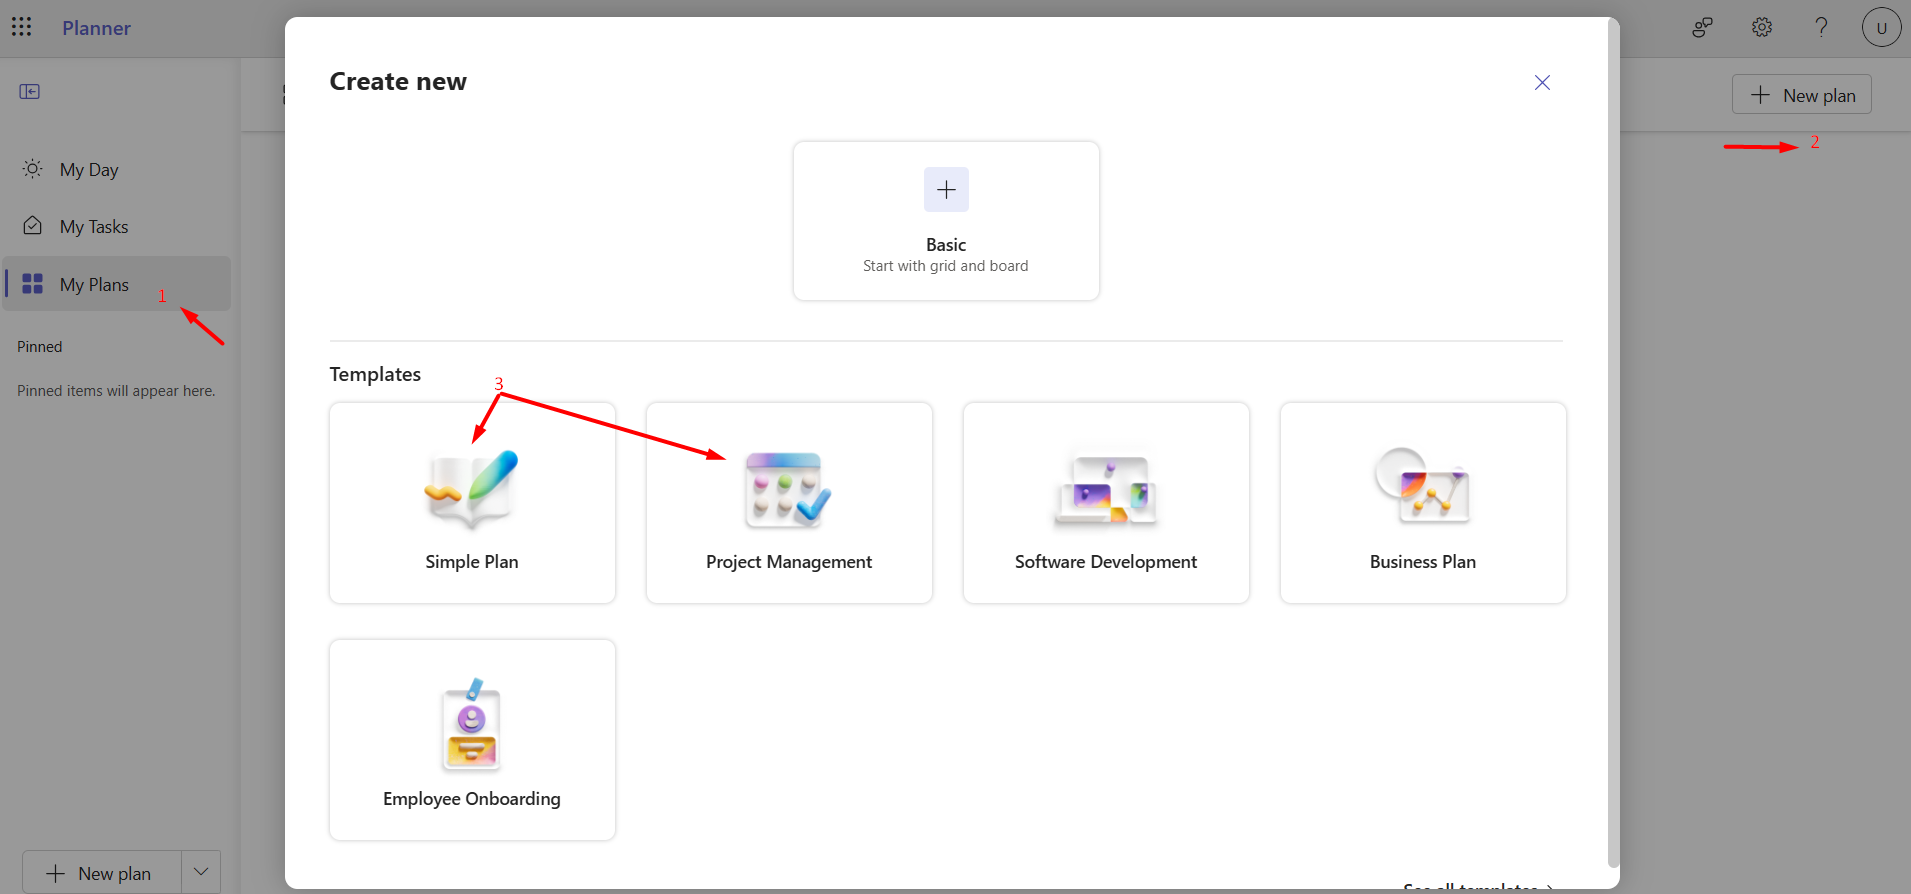The height and width of the screenshot is (894, 1911).
Task: Select My Plans in sidebar
Action: tap(94, 285)
